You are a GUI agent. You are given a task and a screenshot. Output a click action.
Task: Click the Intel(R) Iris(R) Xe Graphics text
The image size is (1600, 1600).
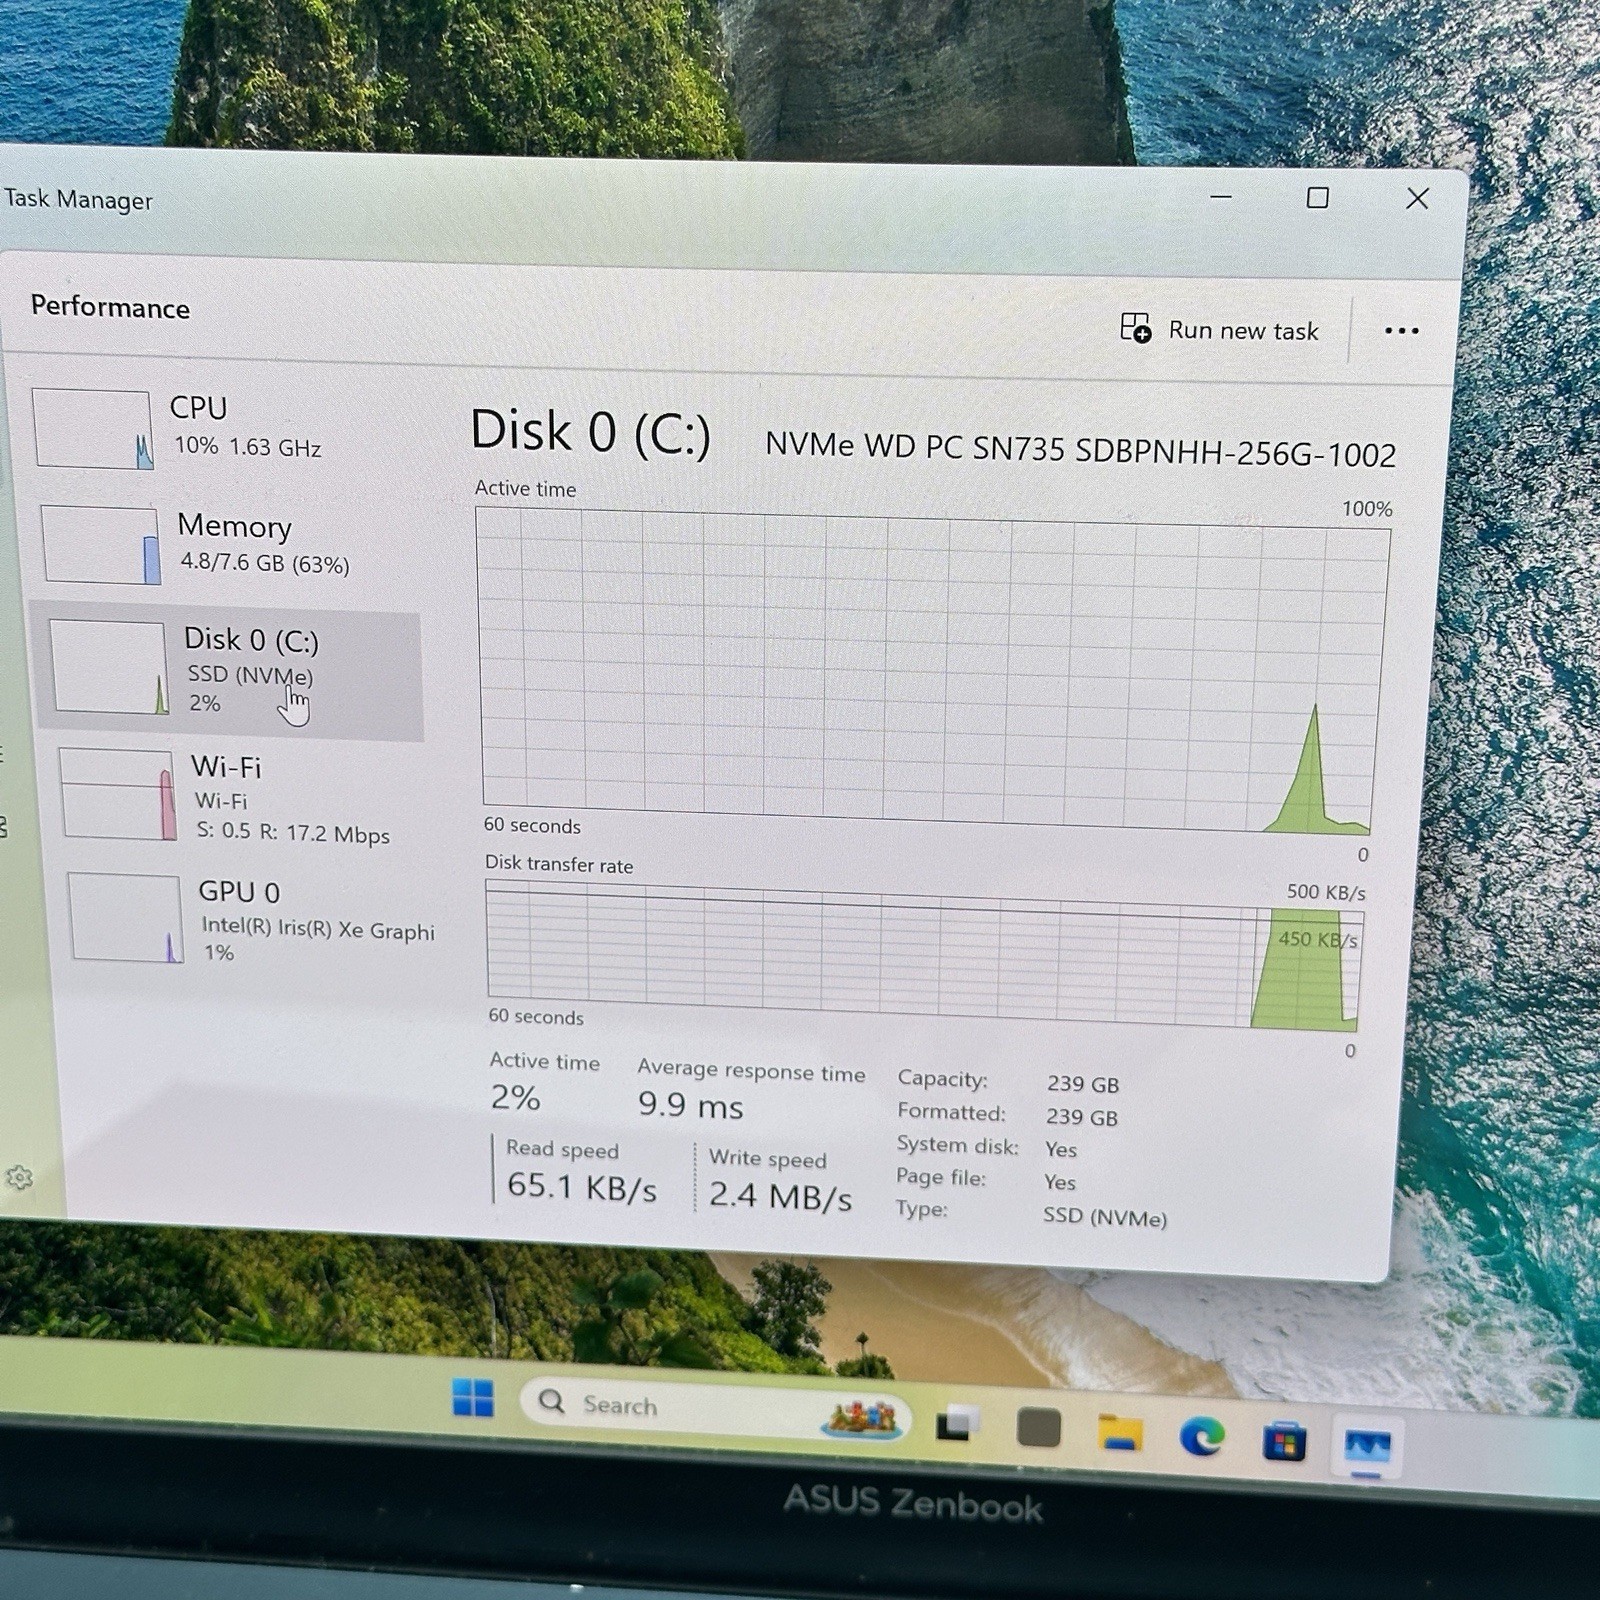(318, 929)
